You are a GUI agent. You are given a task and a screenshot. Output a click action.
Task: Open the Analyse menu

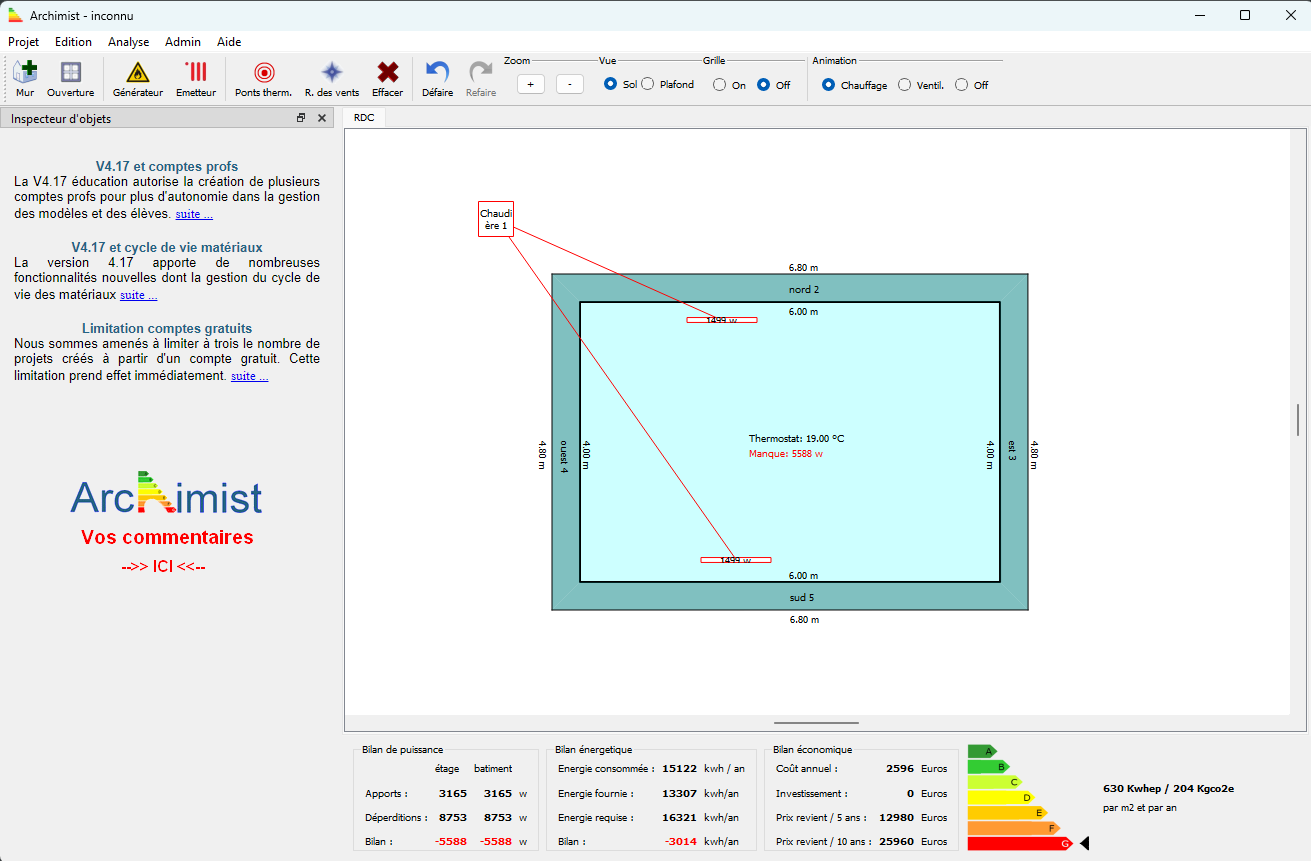128,42
